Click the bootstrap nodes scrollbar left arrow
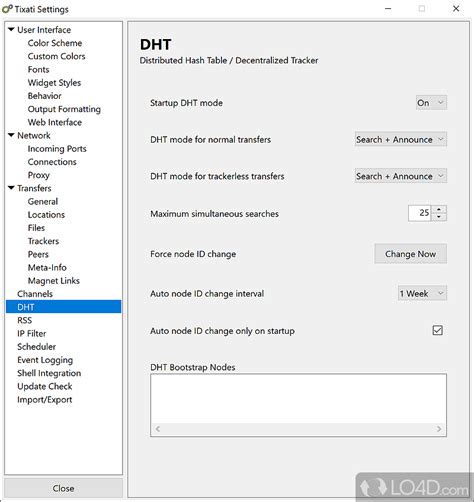This screenshot has width=474, height=502. 158,429
